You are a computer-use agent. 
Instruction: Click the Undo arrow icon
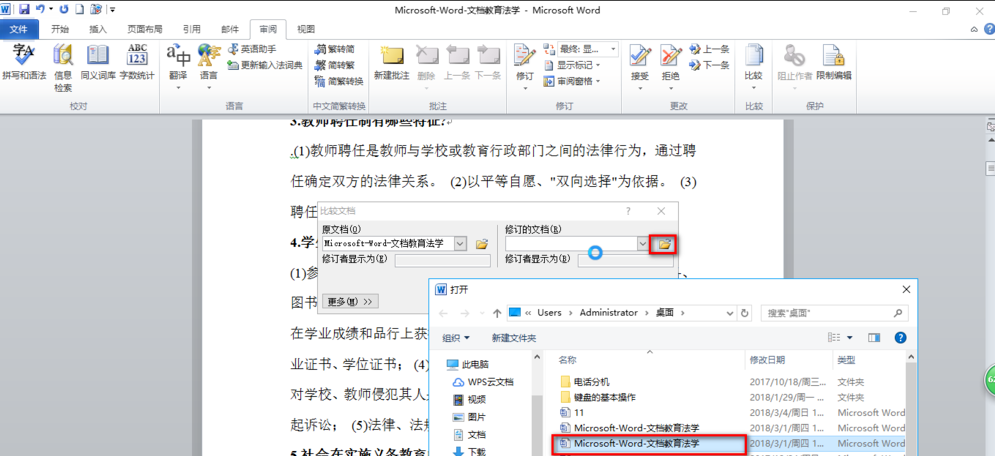[x=41, y=10]
